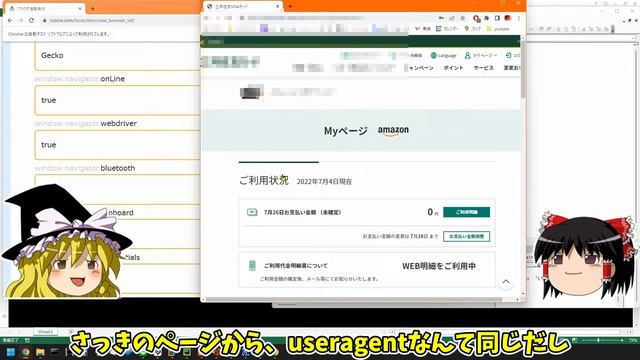Open a new tab in the left Chrome window
This screenshot has height=360, width=640.
pyautogui.click(x=93, y=8)
